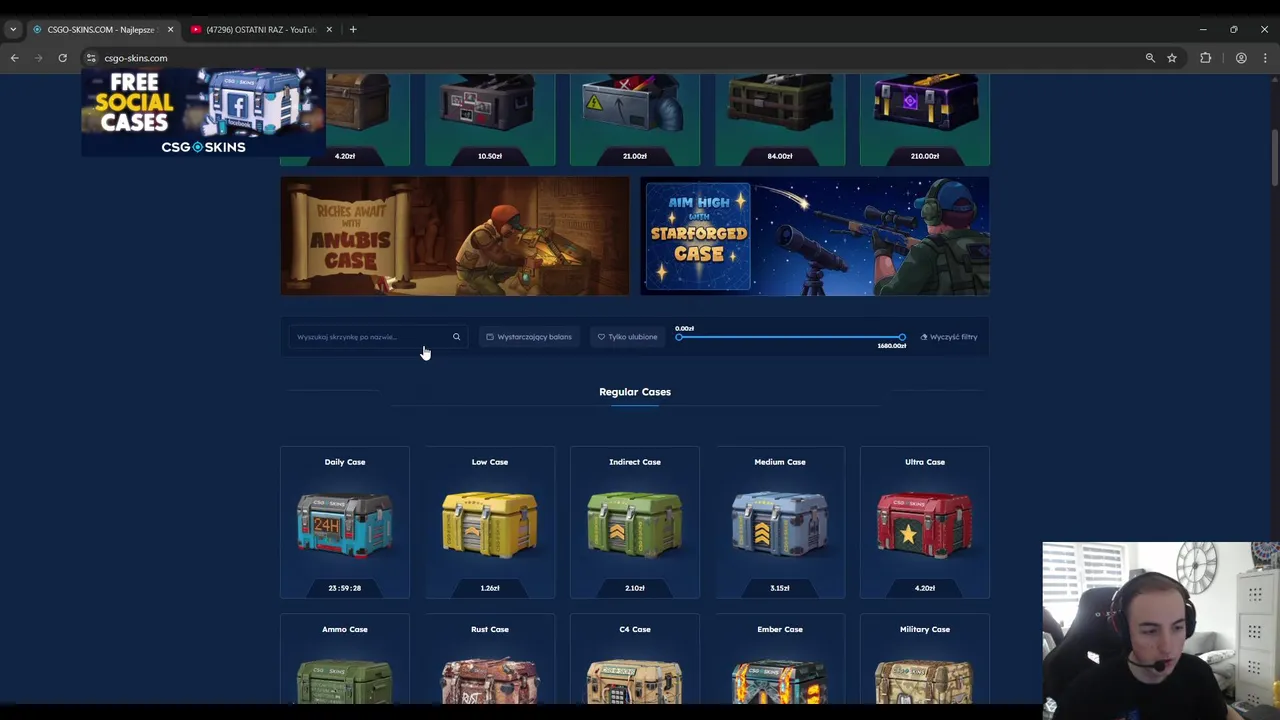Open the Anubis Case banner

pyautogui.click(x=455, y=236)
